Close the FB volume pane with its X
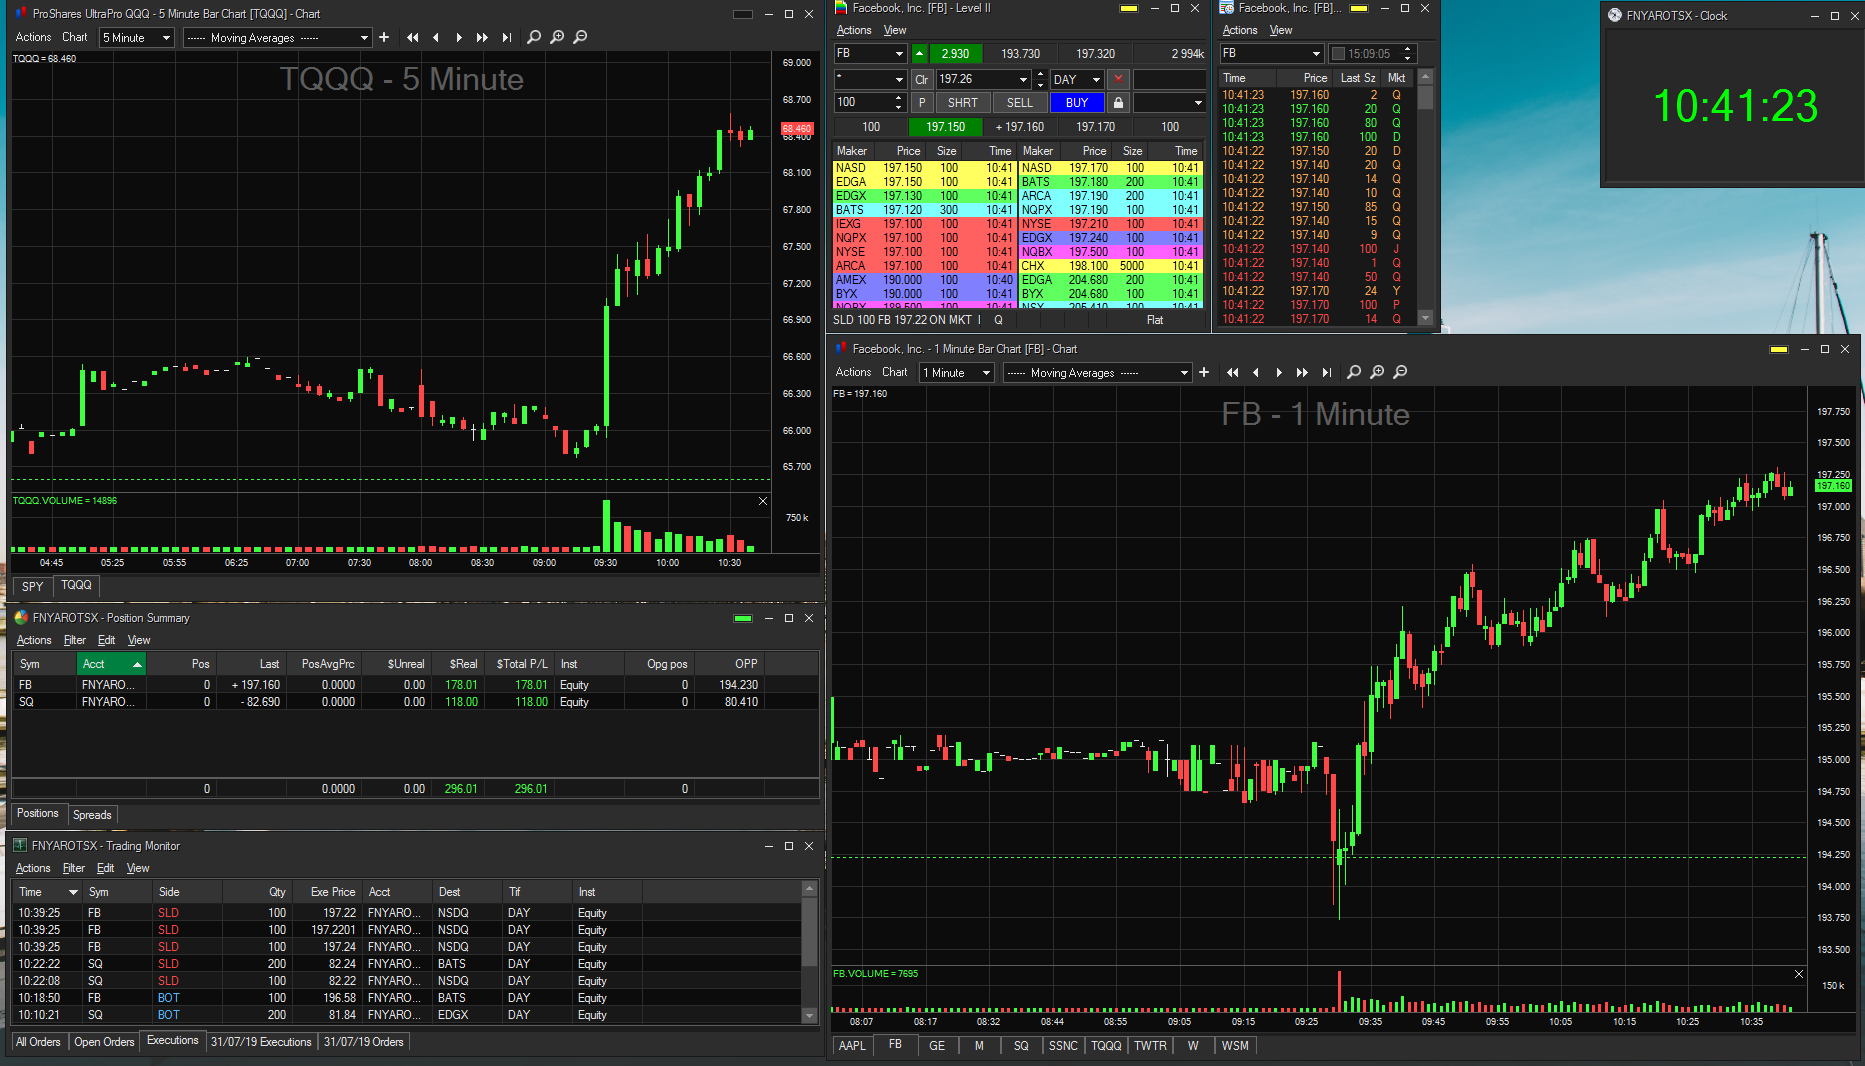Screen dimensions: 1865x1066 (1799, 974)
